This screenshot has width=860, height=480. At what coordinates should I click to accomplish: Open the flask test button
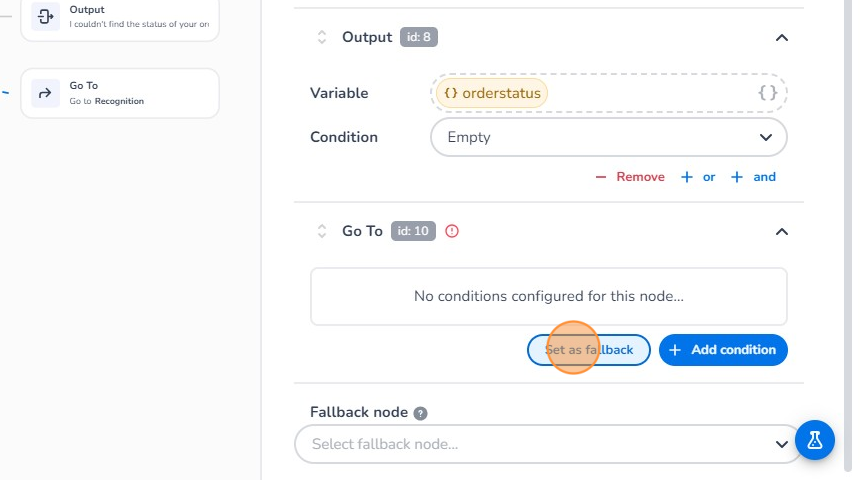[x=815, y=440]
